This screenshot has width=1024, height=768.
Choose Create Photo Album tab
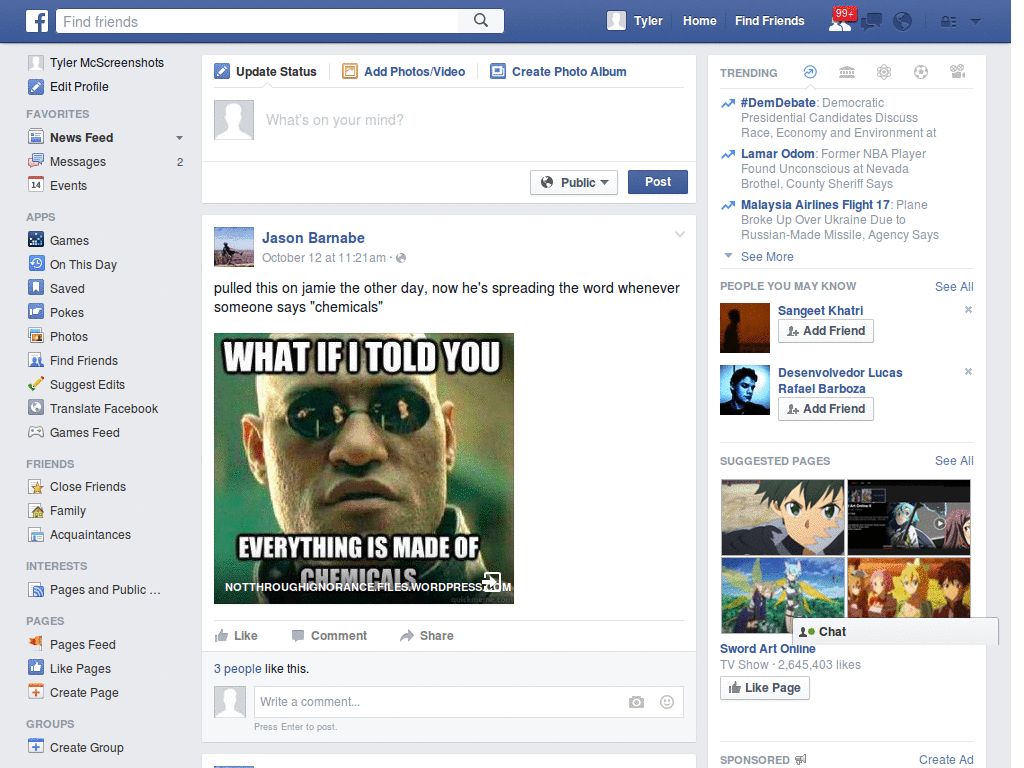[x=558, y=72]
